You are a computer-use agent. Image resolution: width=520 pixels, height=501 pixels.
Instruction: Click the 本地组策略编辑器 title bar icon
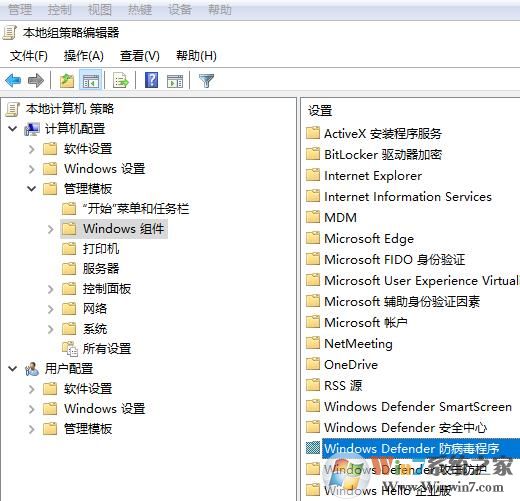(10, 33)
